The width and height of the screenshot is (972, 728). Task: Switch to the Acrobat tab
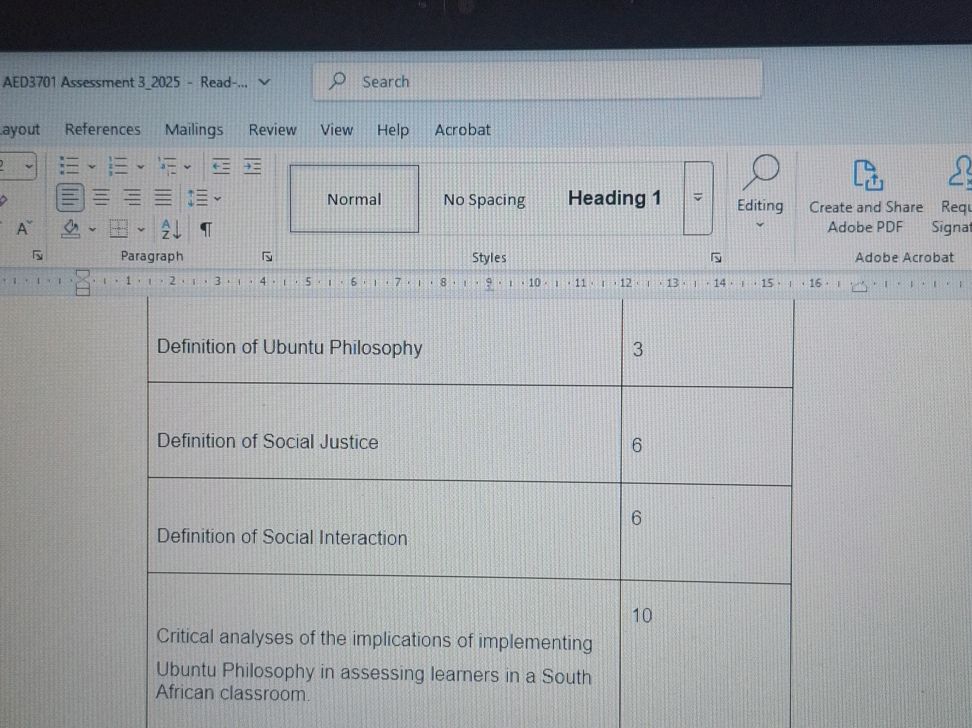pyautogui.click(x=462, y=130)
